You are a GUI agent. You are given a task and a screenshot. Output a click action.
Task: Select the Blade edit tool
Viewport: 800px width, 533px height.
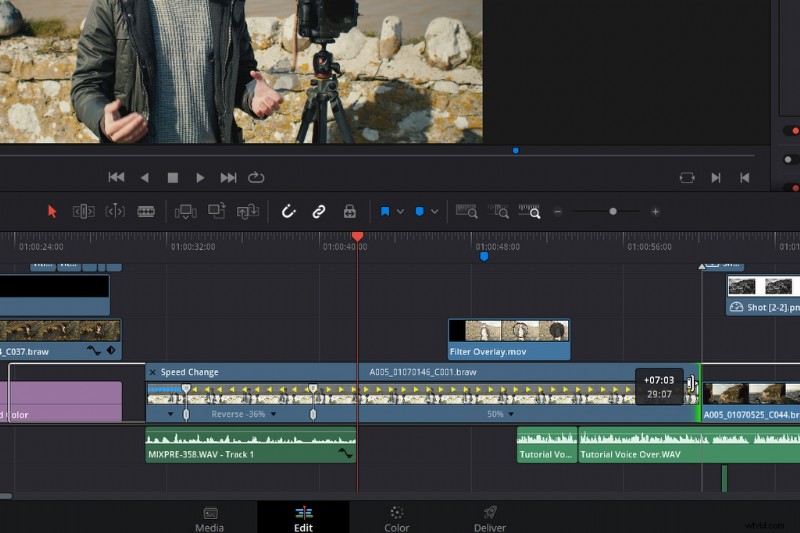pyautogui.click(x=146, y=211)
